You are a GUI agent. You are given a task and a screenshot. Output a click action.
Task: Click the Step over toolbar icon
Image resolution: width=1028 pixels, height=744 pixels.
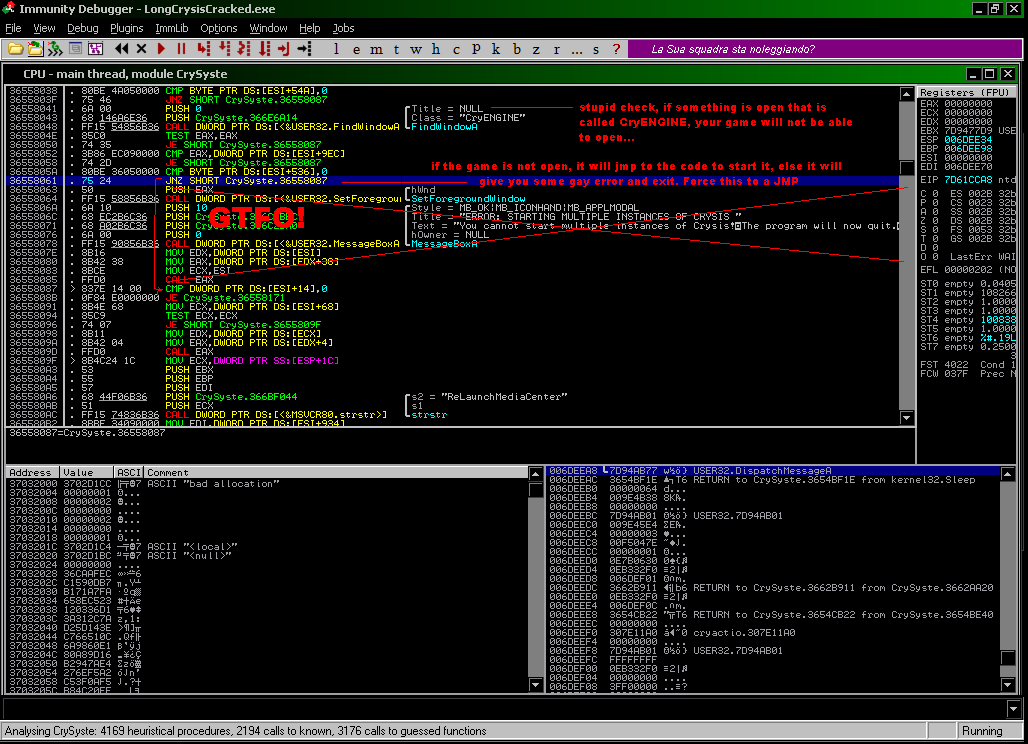[x=224, y=49]
